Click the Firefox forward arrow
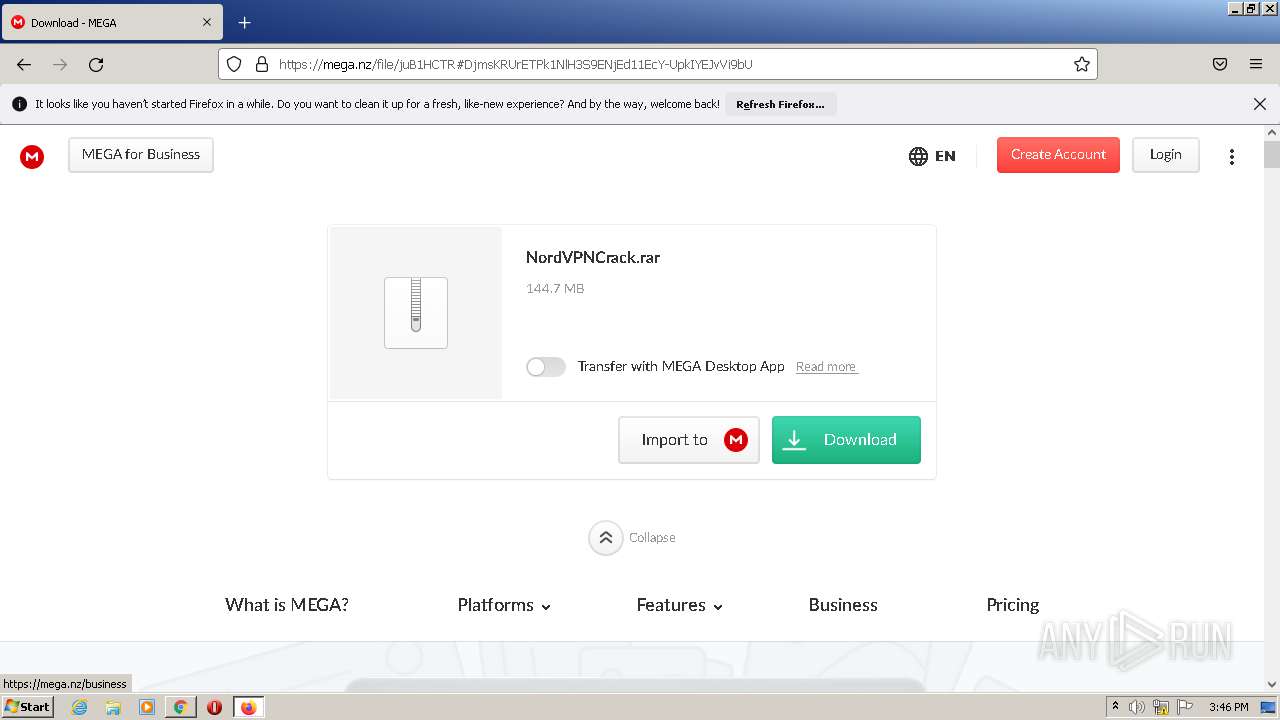 (60, 64)
